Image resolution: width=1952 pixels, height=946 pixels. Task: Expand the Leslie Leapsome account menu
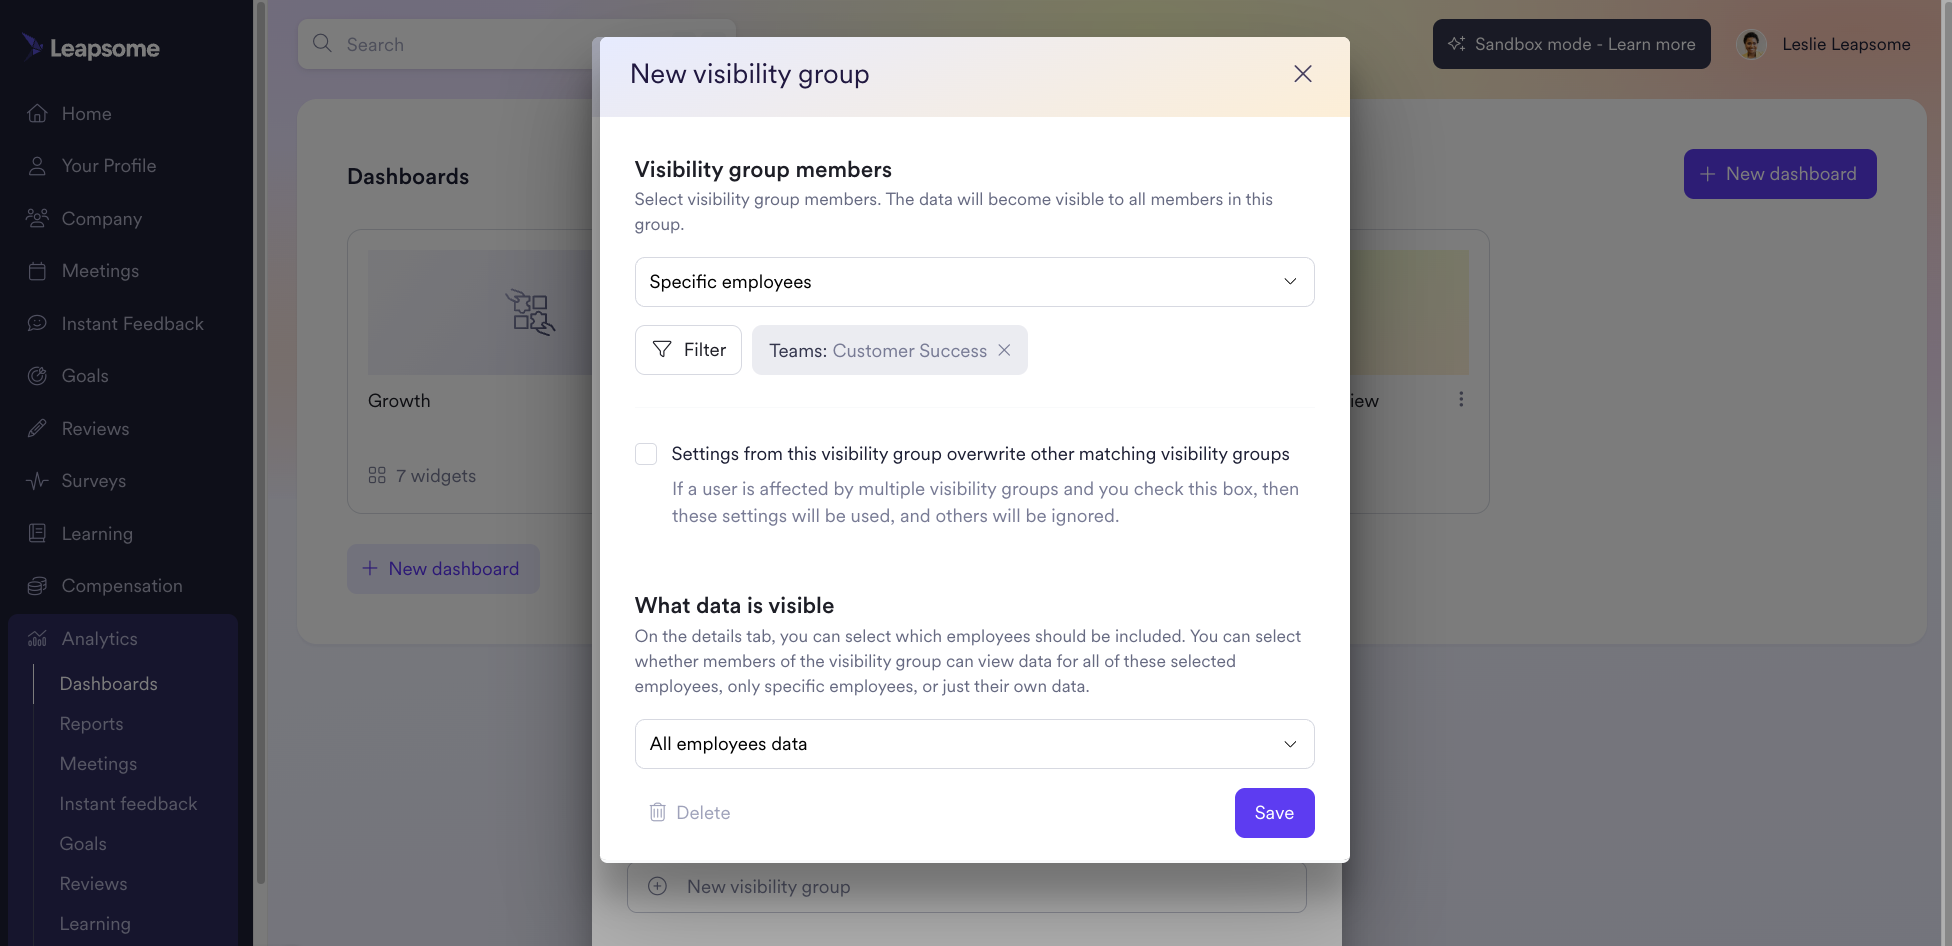click(1826, 44)
